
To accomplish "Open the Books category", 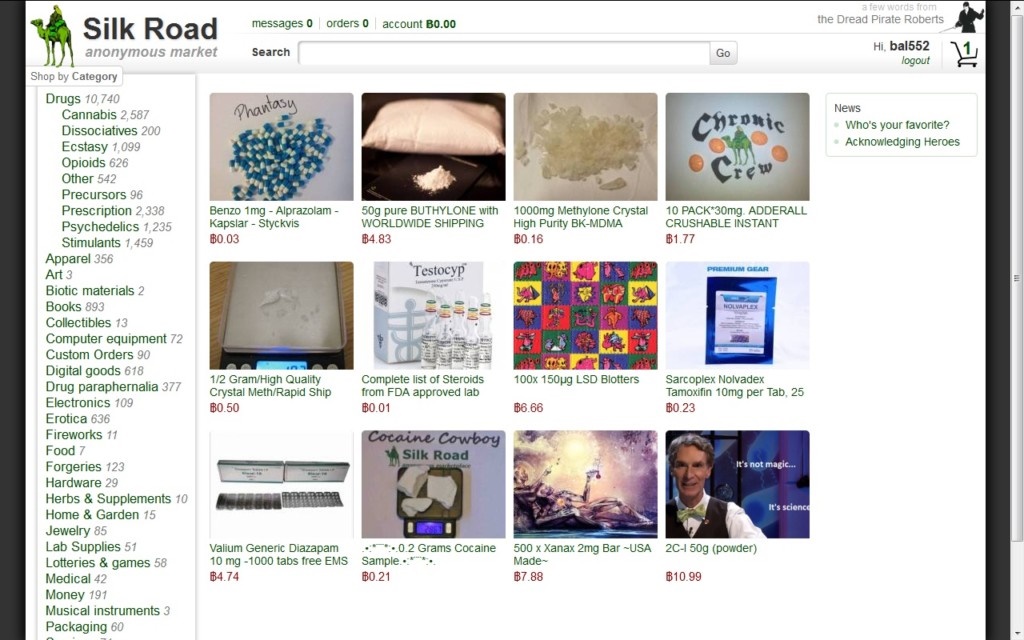I will pyautogui.click(x=63, y=307).
